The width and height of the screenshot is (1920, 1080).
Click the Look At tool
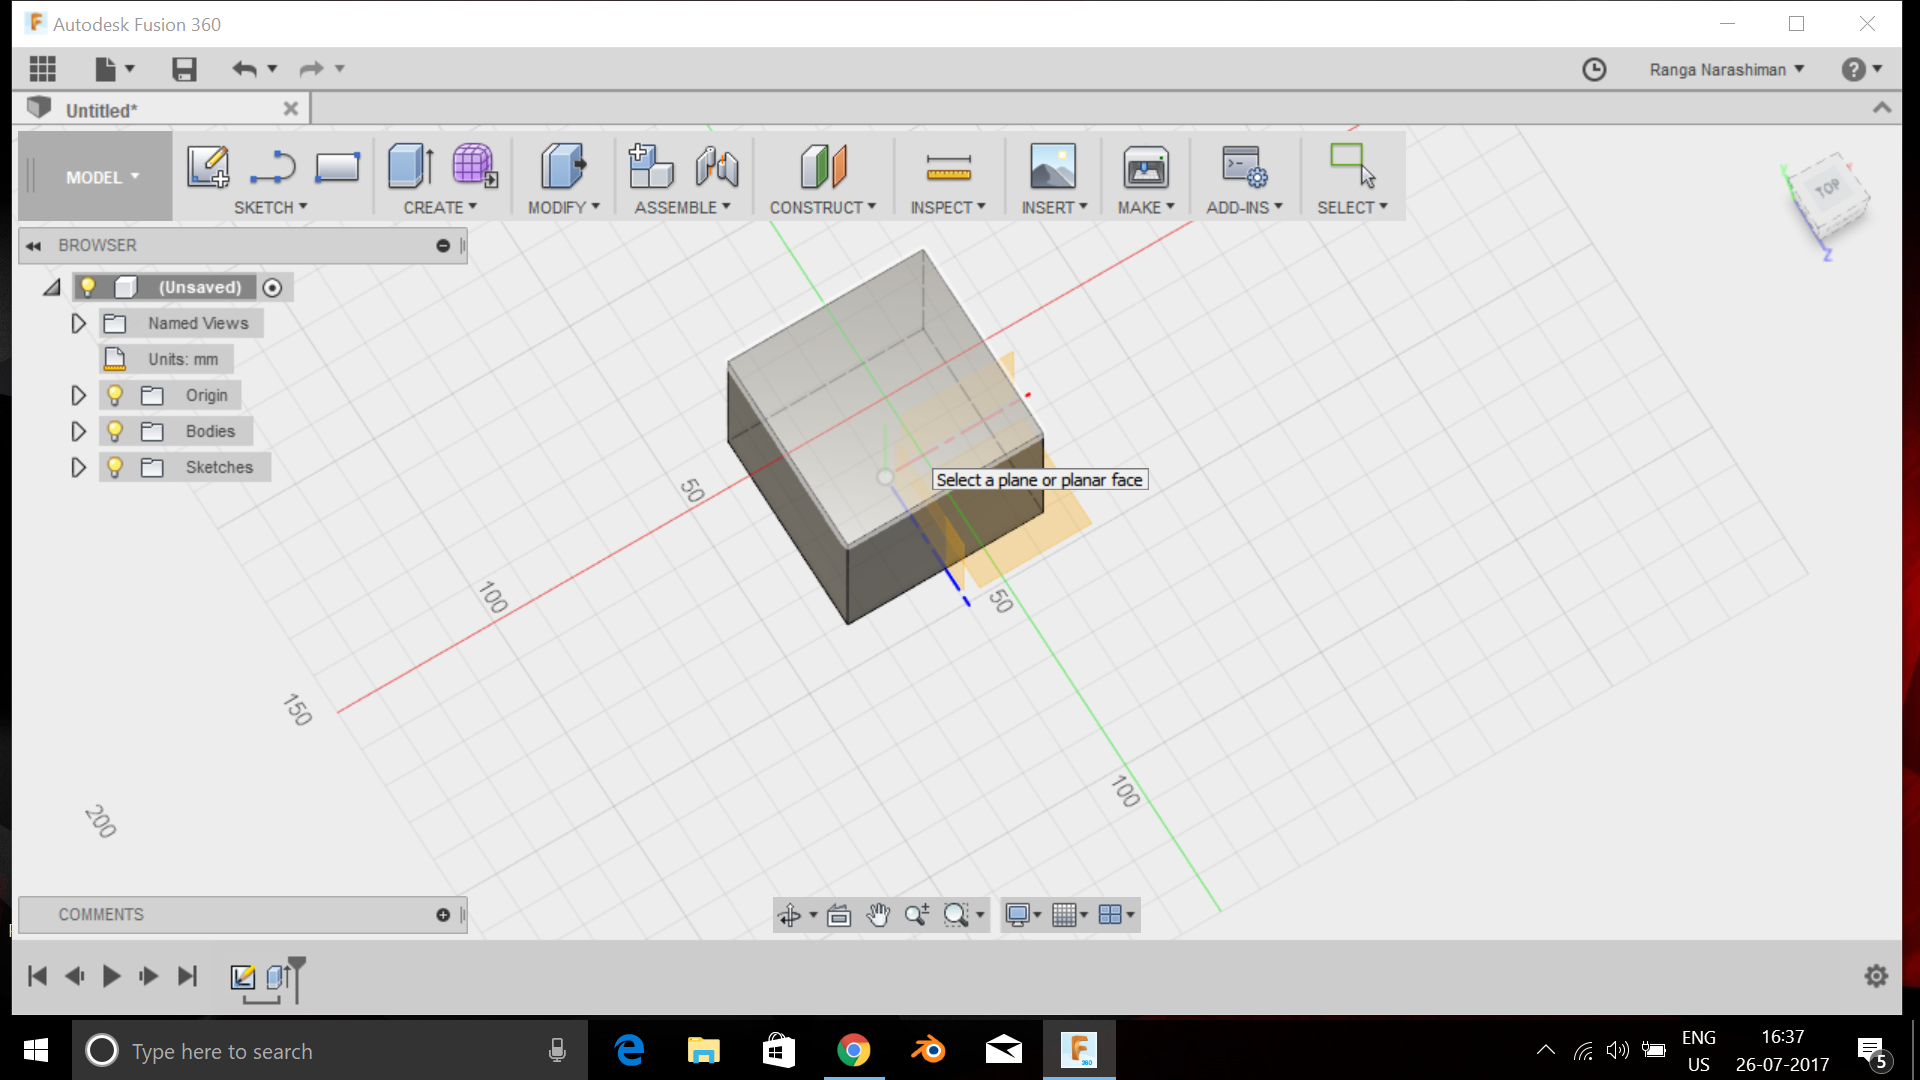839,915
